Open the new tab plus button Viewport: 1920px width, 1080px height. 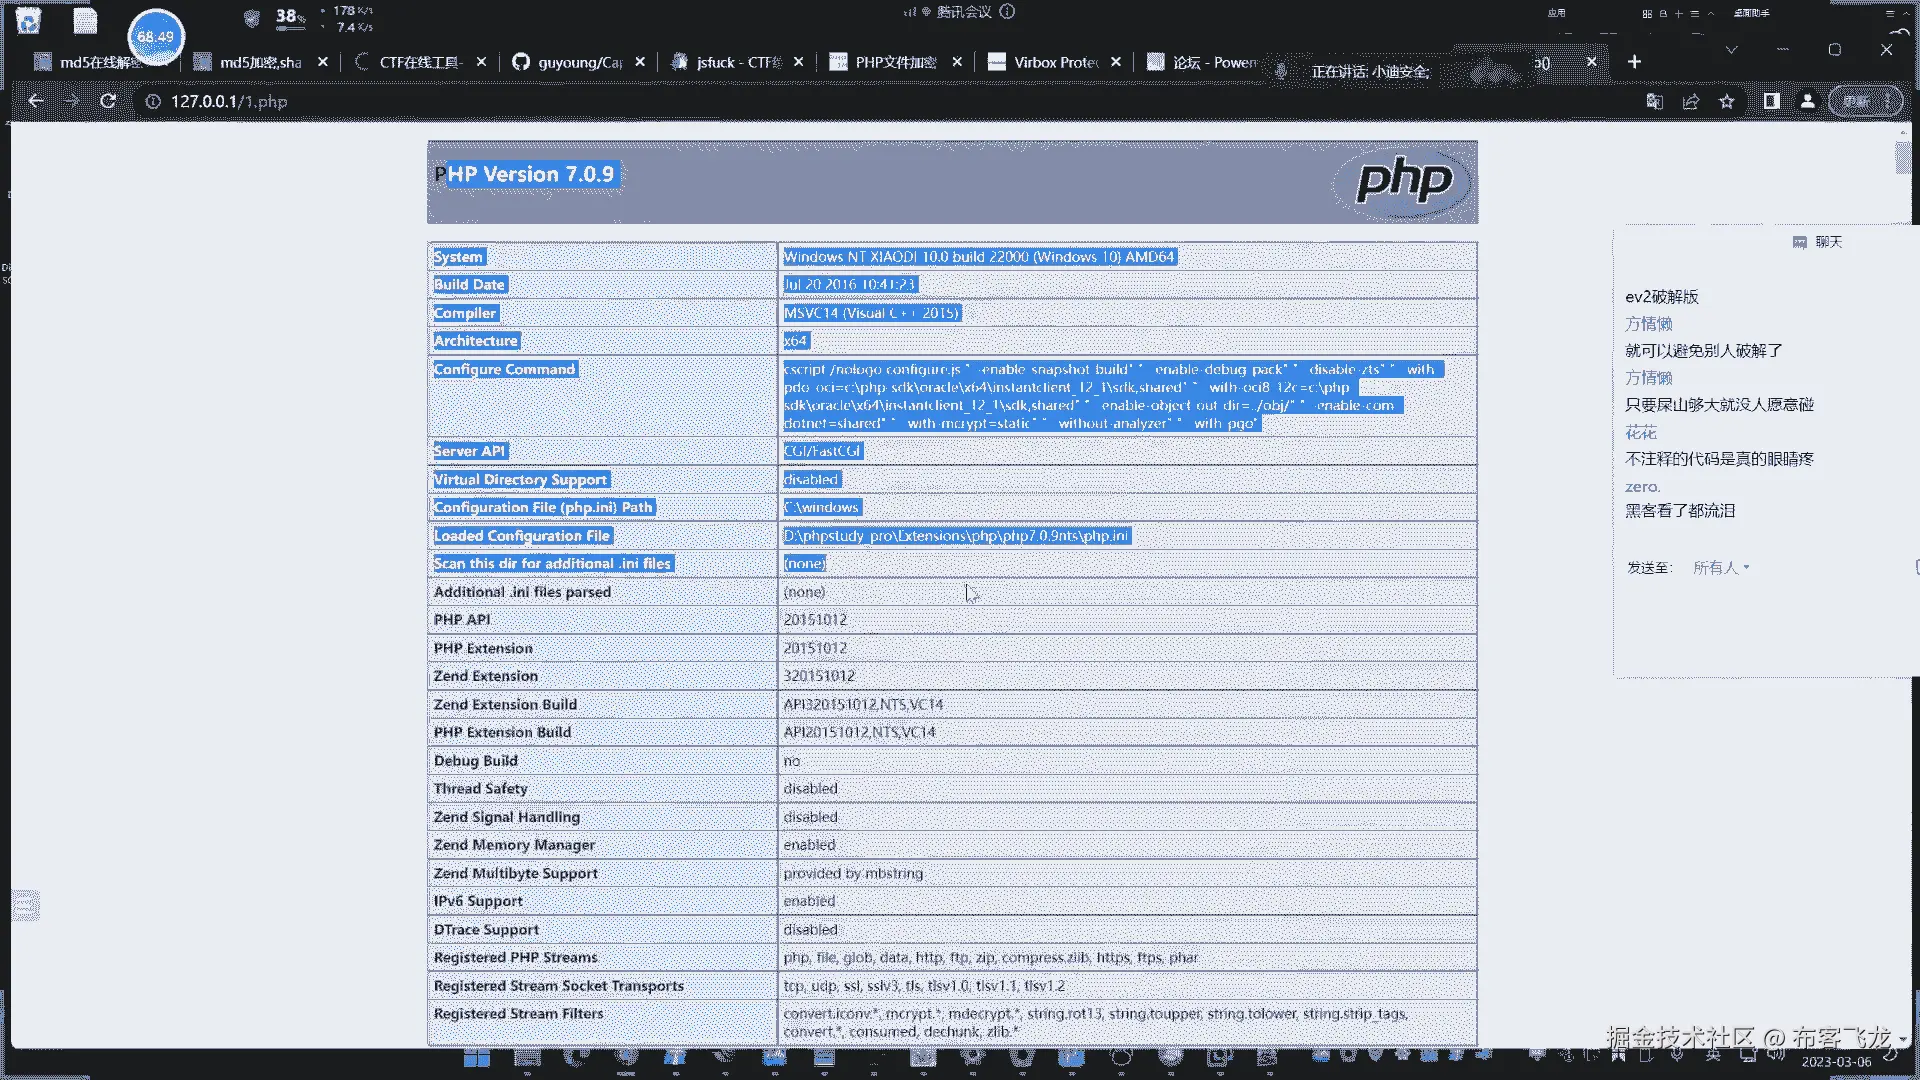[x=1634, y=62]
